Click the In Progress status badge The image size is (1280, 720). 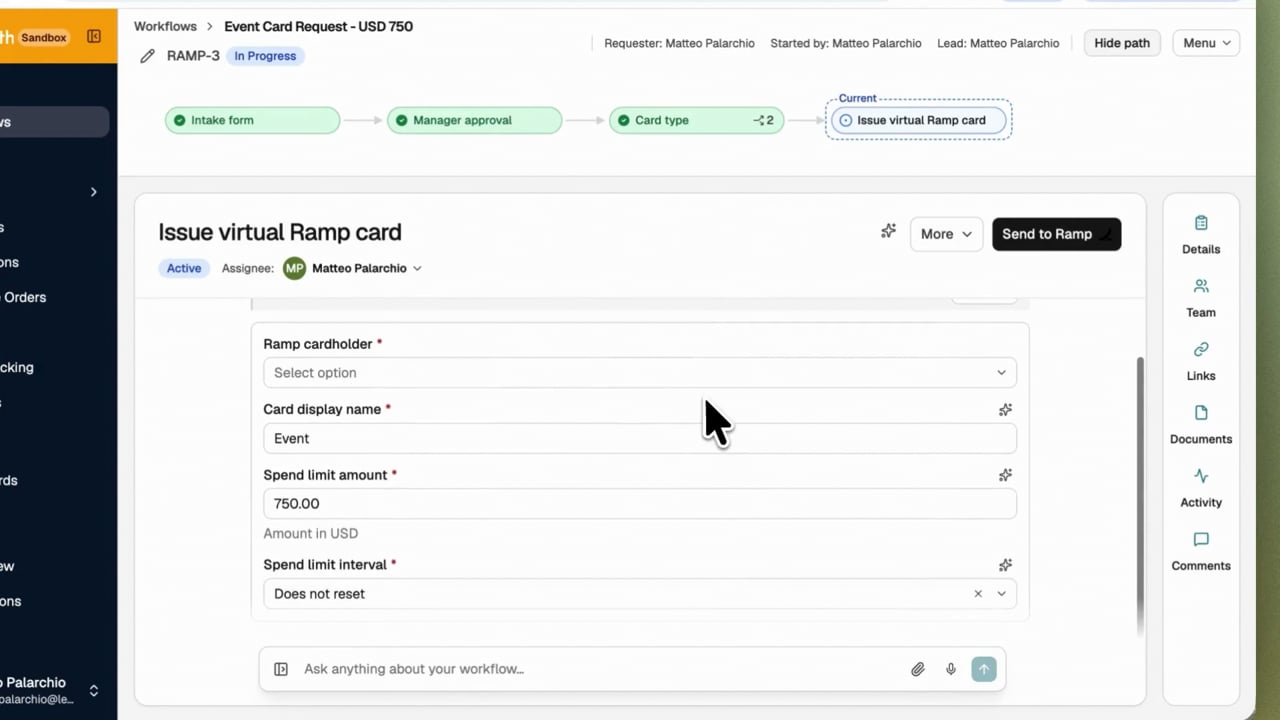coord(265,56)
